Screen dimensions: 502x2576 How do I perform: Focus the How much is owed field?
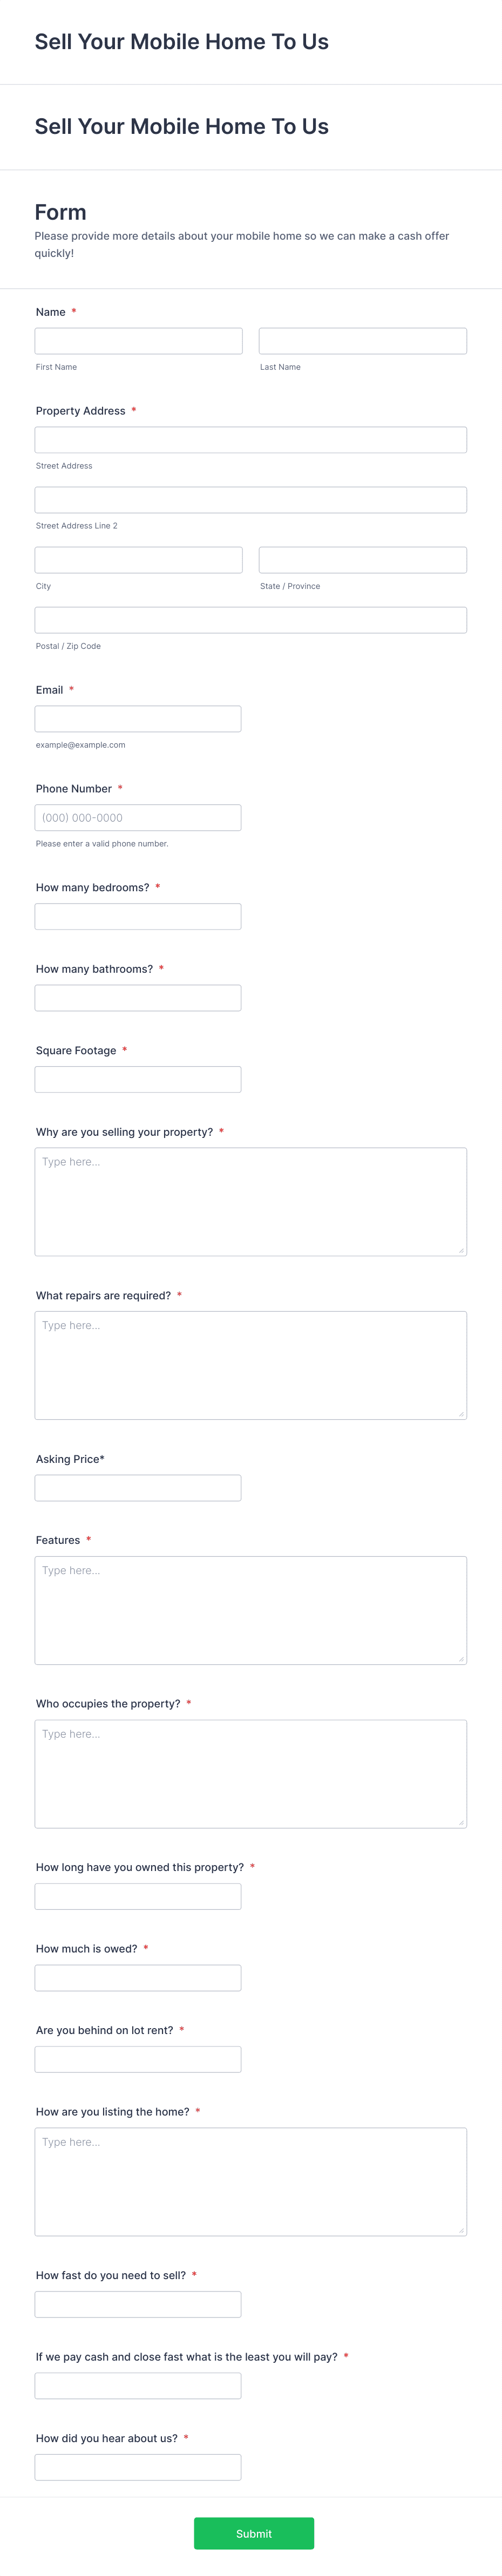pos(138,1978)
